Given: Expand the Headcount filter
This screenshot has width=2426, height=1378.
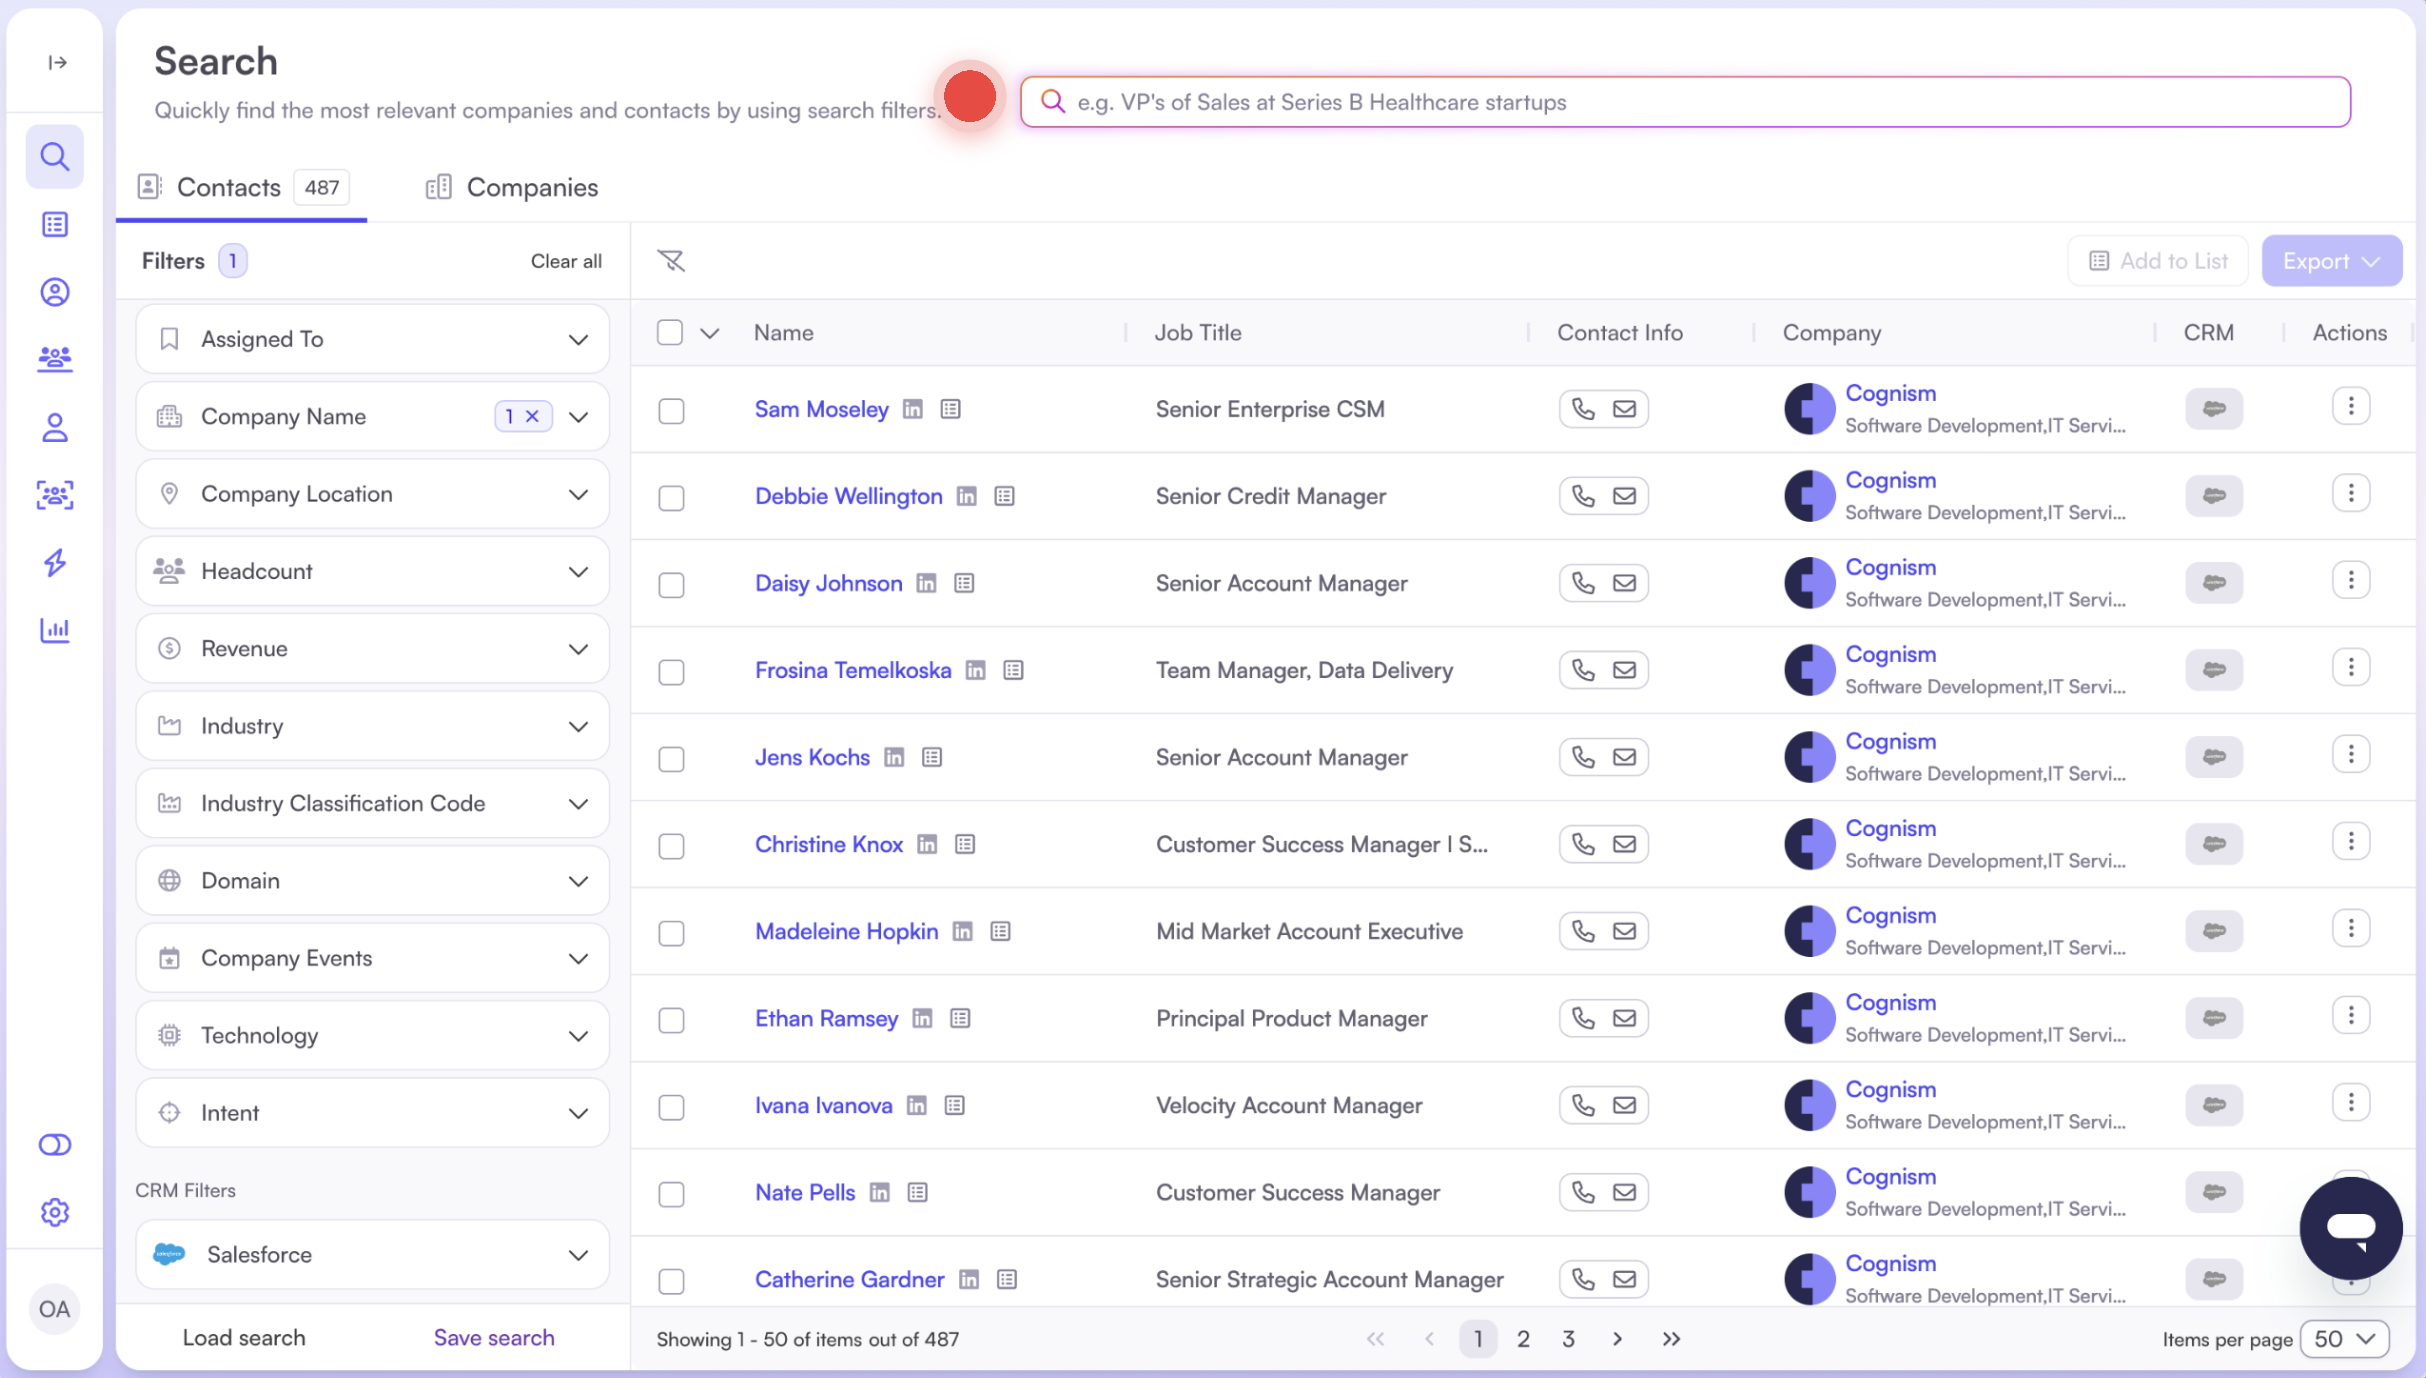Looking at the screenshot, I should [x=579, y=571].
